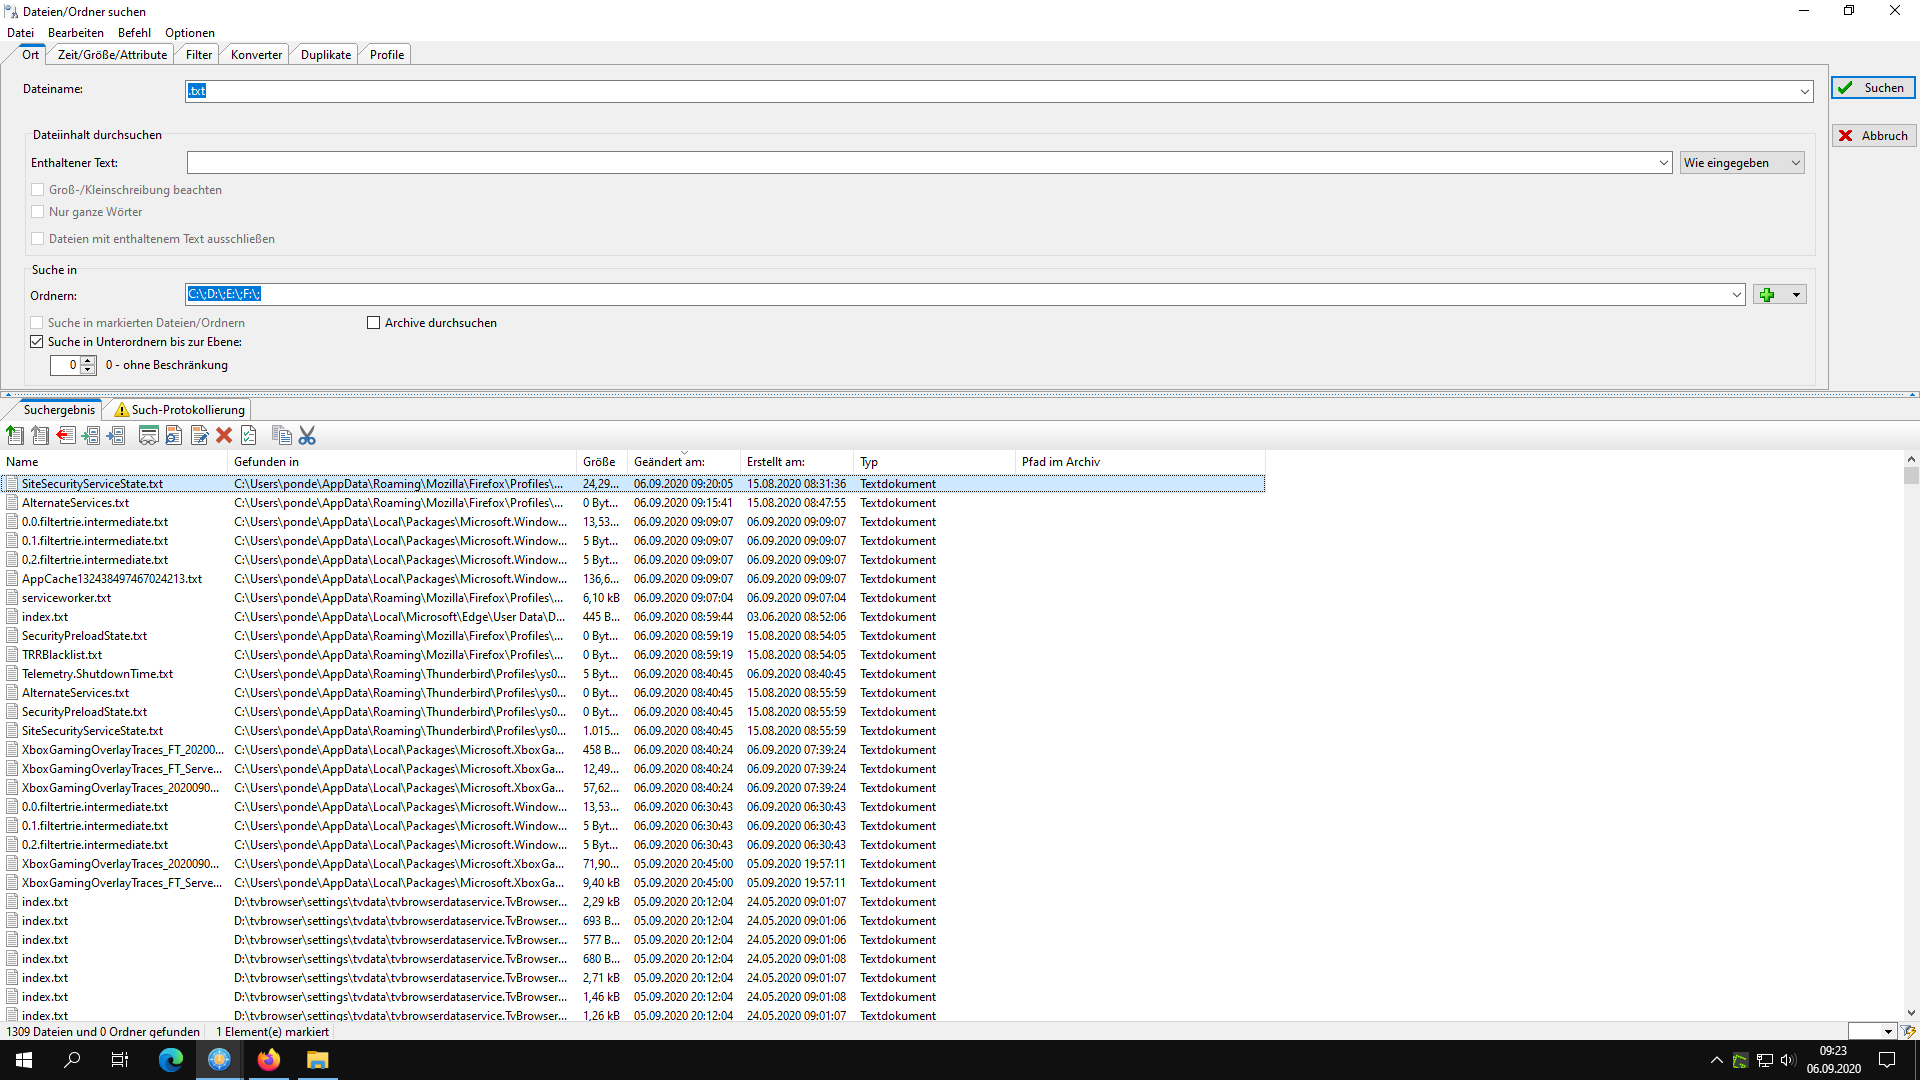Click the red X delete icon in results toolbar
Image resolution: width=1920 pixels, height=1080 pixels.
[224, 435]
